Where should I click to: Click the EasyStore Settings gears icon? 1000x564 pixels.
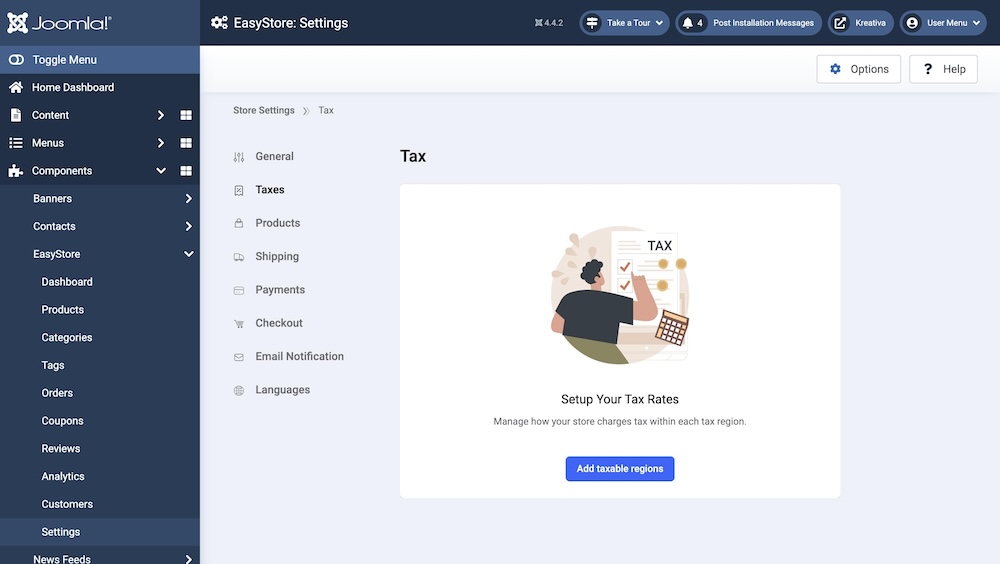pos(219,23)
